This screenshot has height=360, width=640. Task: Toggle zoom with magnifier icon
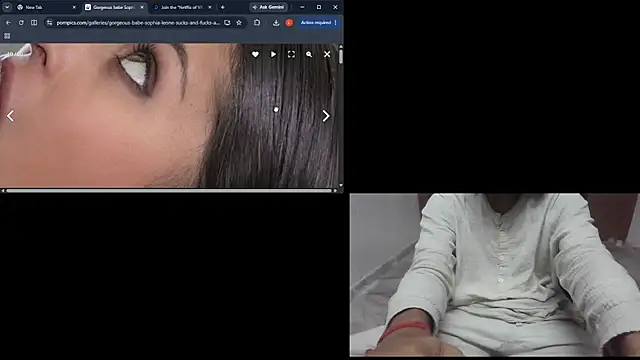point(309,54)
